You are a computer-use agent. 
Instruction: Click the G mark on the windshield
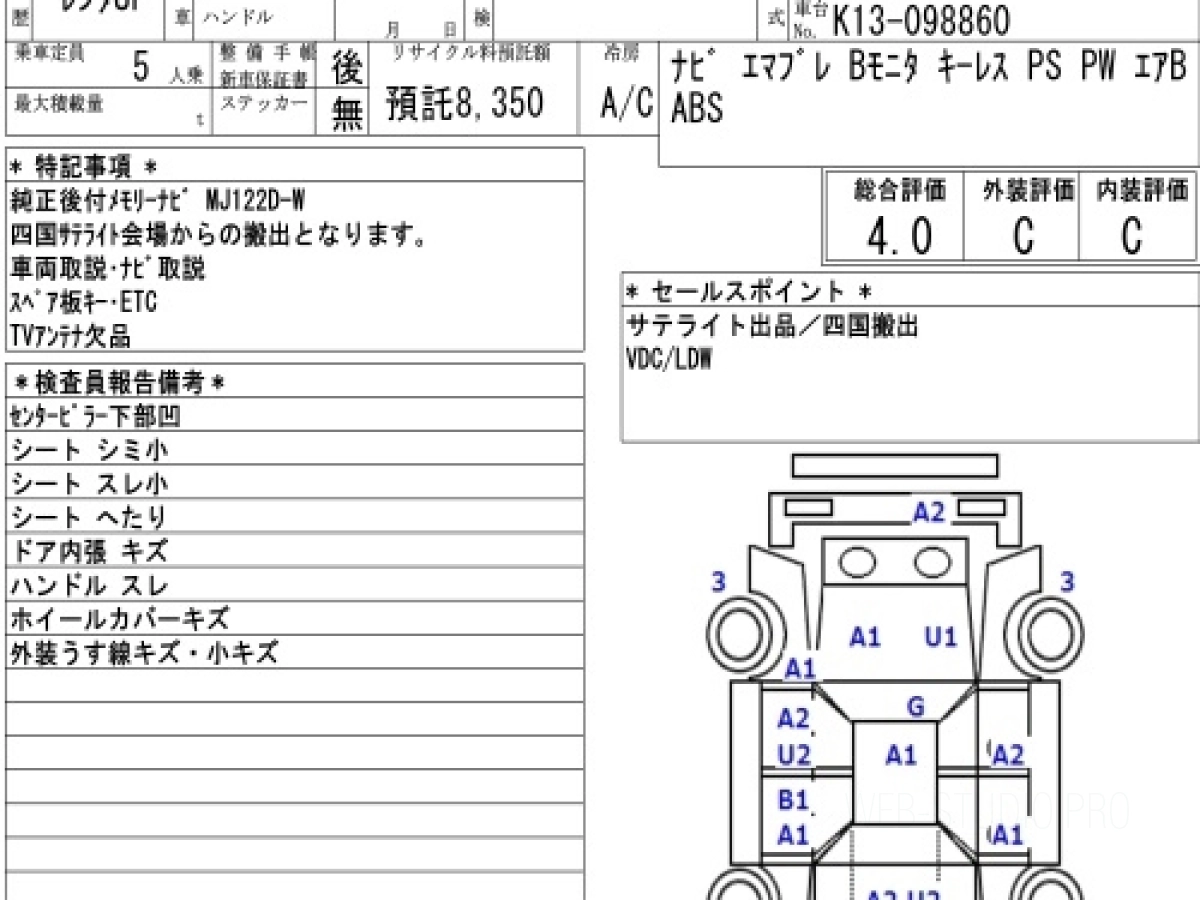pyautogui.click(x=915, y=708)
